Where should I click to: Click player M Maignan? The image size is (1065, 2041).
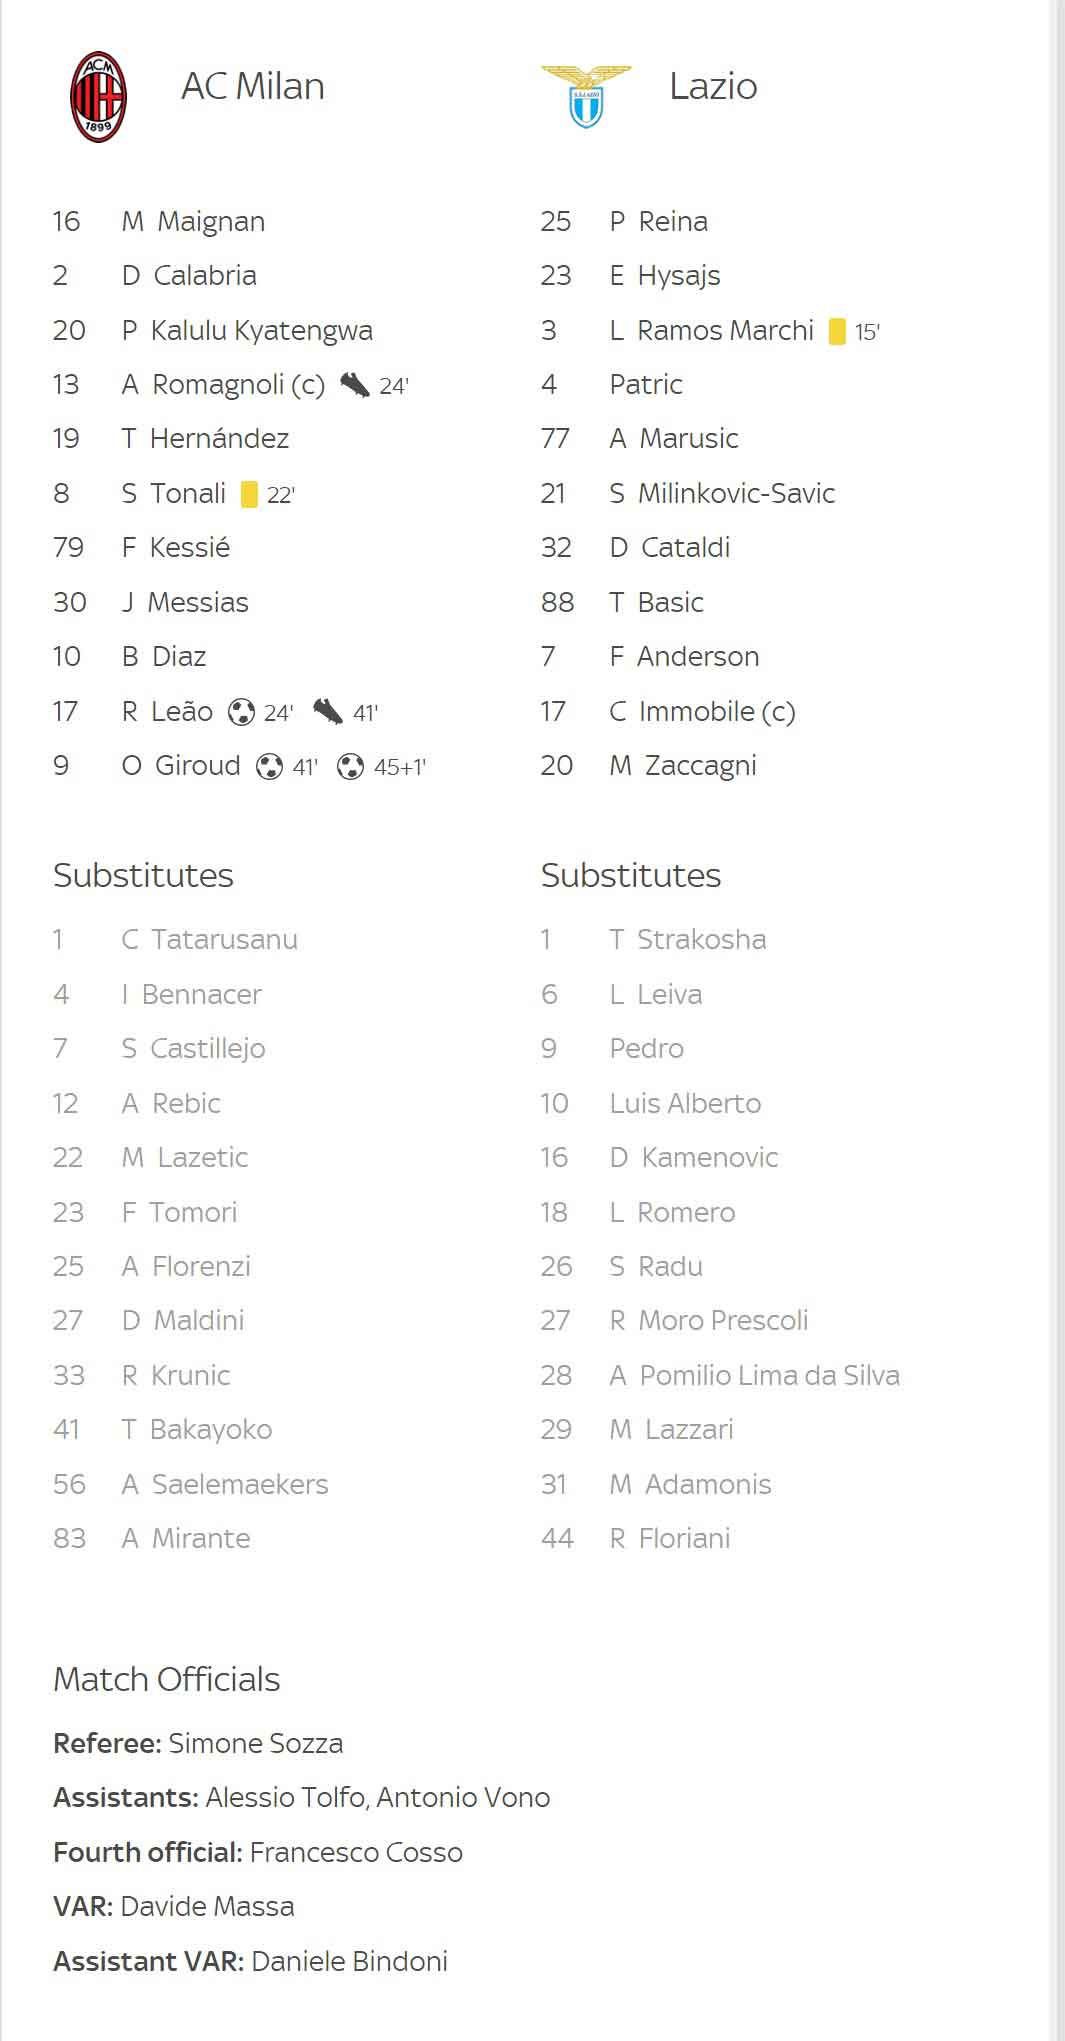coord(193,221)
